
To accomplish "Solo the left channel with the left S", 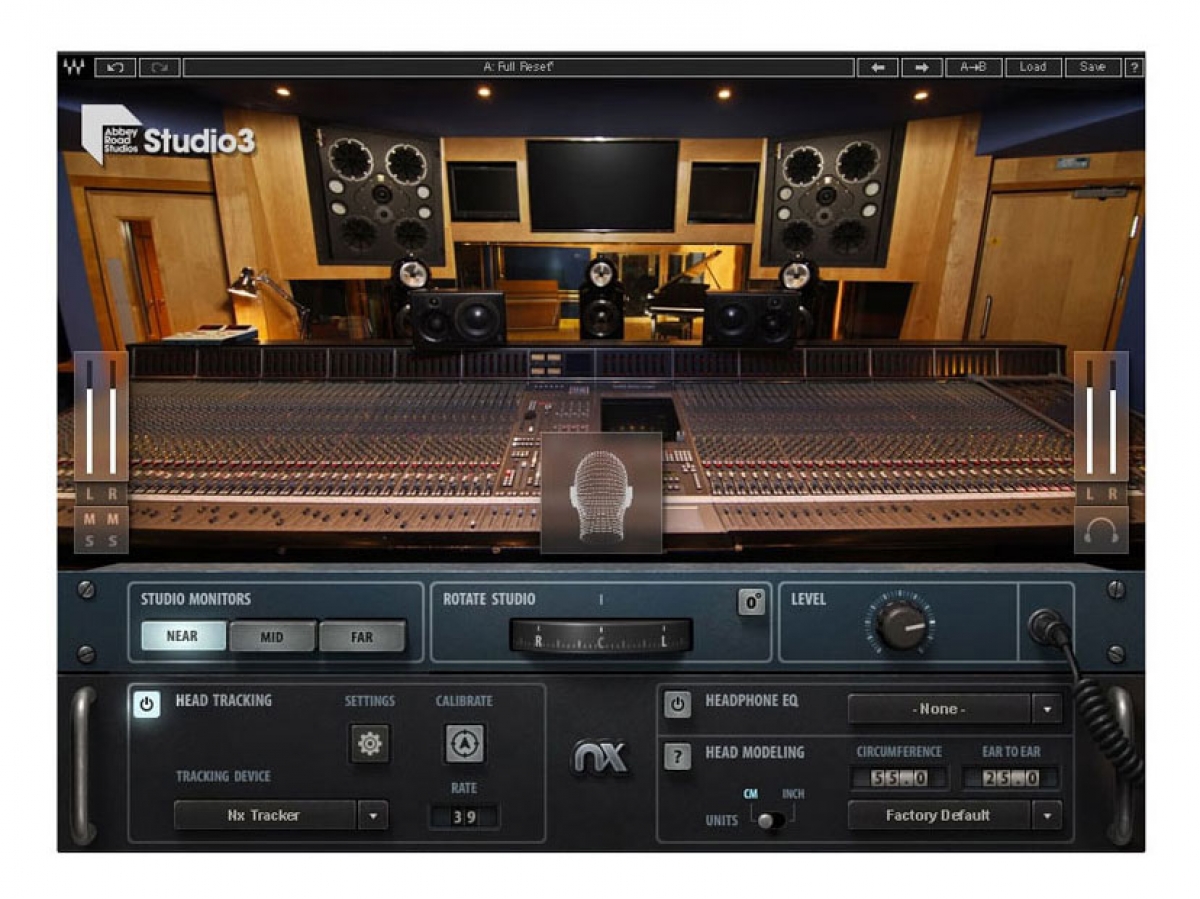I will click(x=90, y=541).
